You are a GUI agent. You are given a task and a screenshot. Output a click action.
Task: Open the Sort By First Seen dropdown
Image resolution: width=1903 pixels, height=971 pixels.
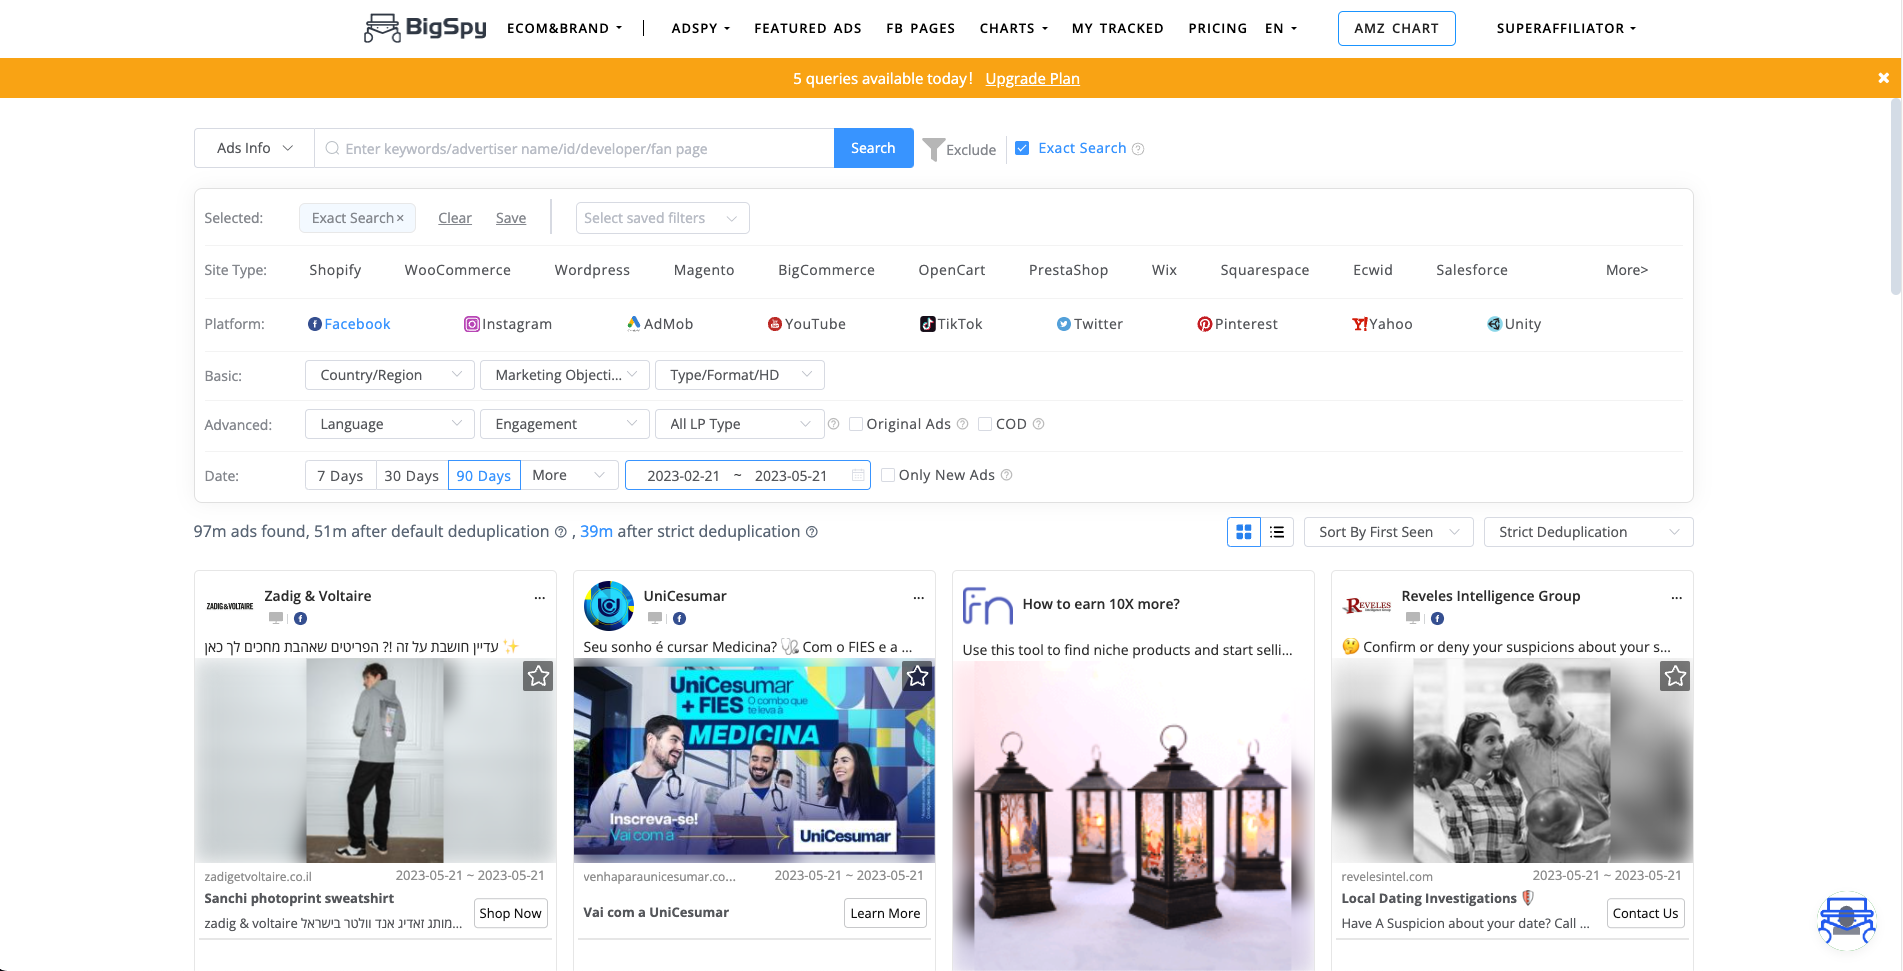coord(1388,532)
